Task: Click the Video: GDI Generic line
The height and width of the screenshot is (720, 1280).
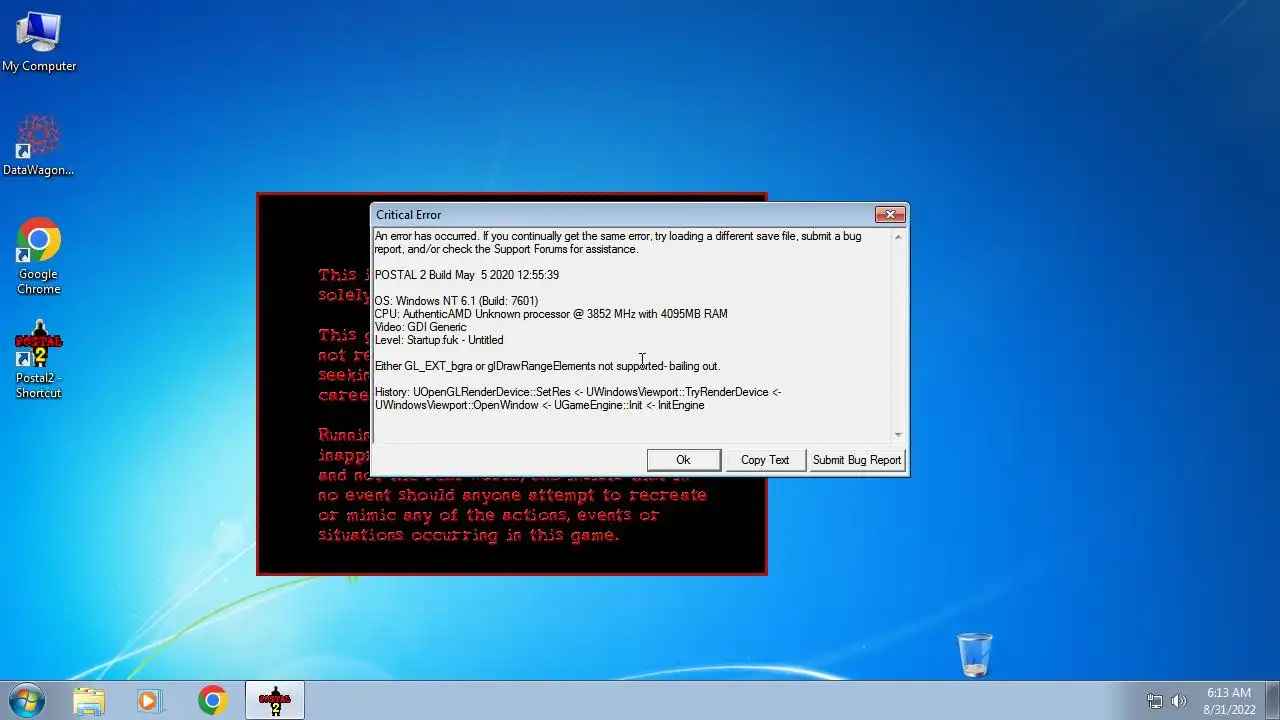Action: [x=420, y=327]
